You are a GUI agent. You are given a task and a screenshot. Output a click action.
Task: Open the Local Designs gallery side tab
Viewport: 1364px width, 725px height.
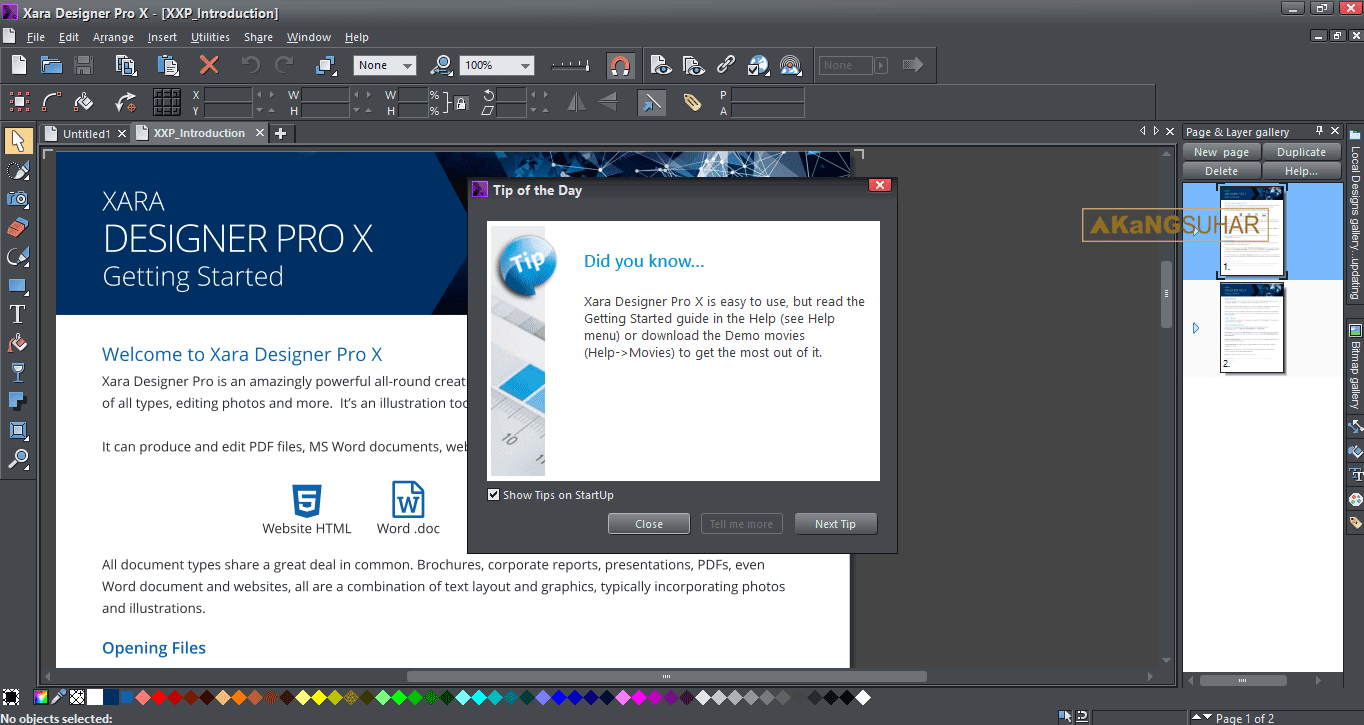coord(1355,216)
